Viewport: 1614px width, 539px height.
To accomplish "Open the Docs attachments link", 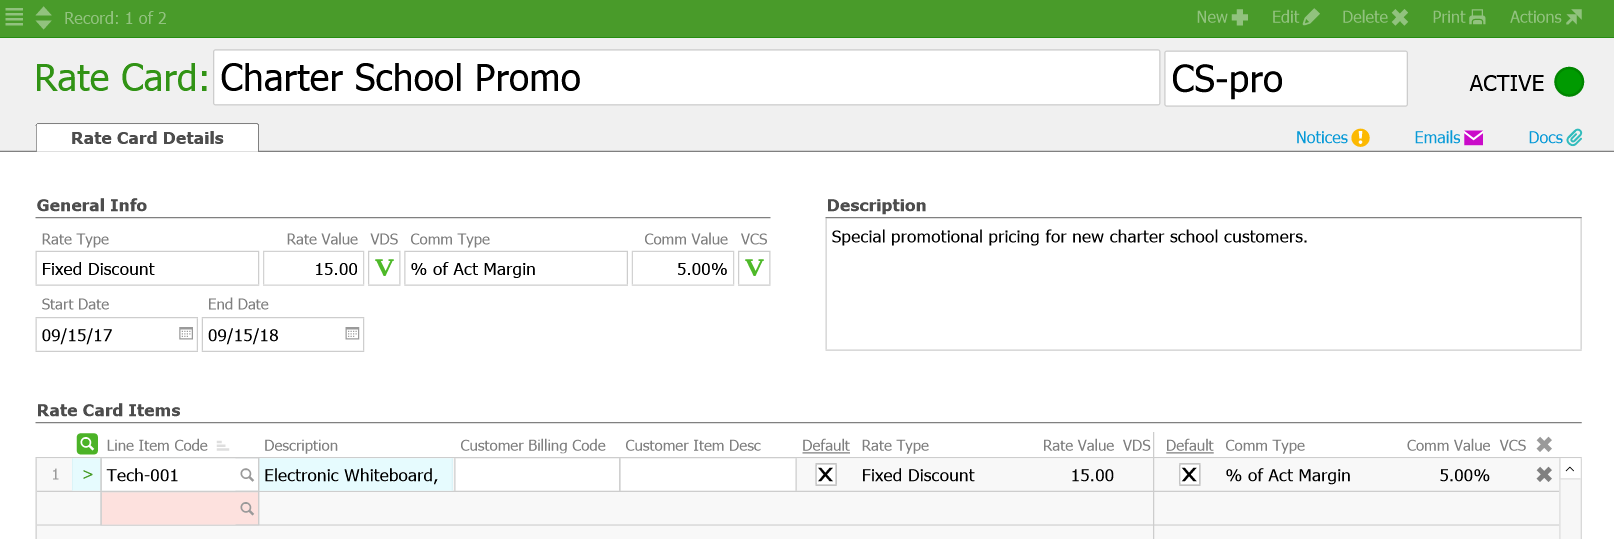I will pos(1555,138).
